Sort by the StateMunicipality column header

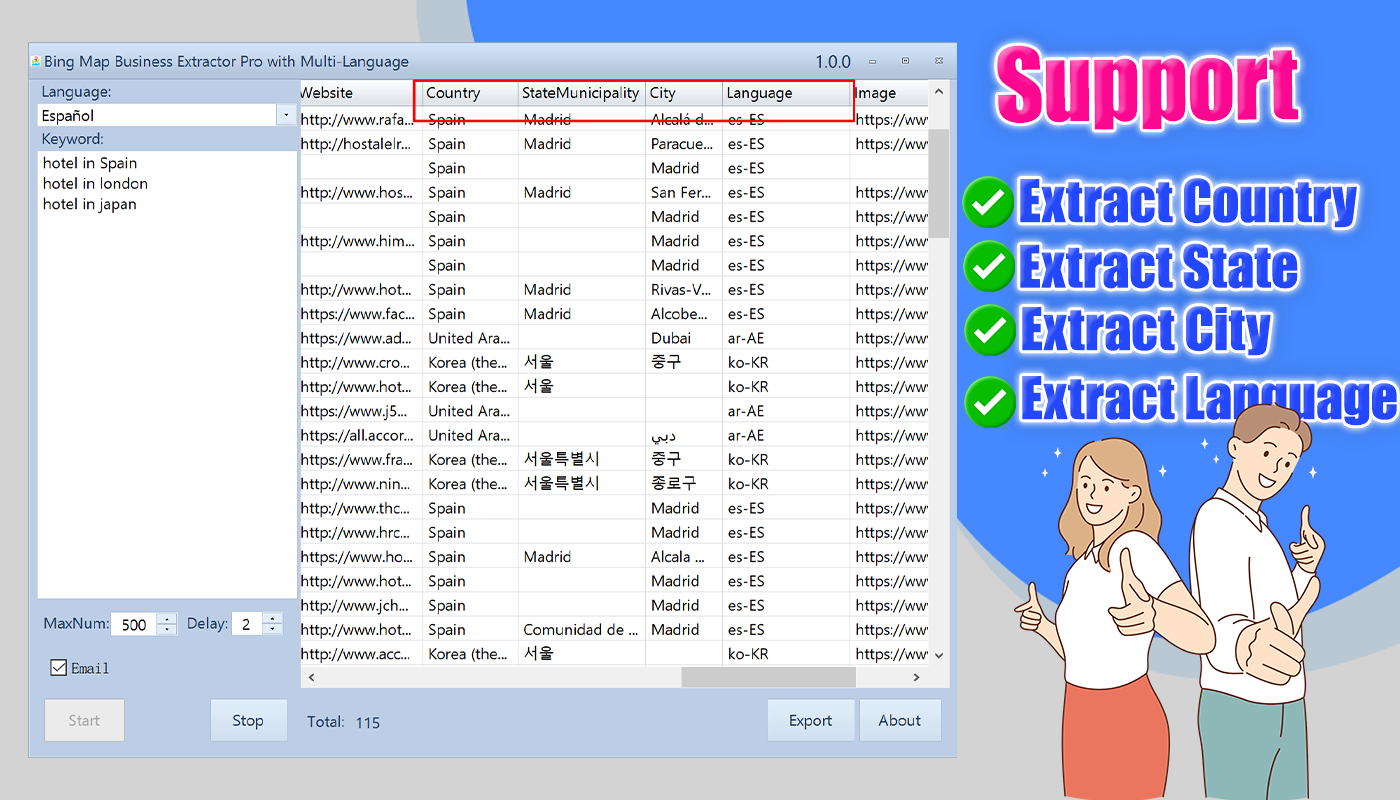tap(582, 93)
